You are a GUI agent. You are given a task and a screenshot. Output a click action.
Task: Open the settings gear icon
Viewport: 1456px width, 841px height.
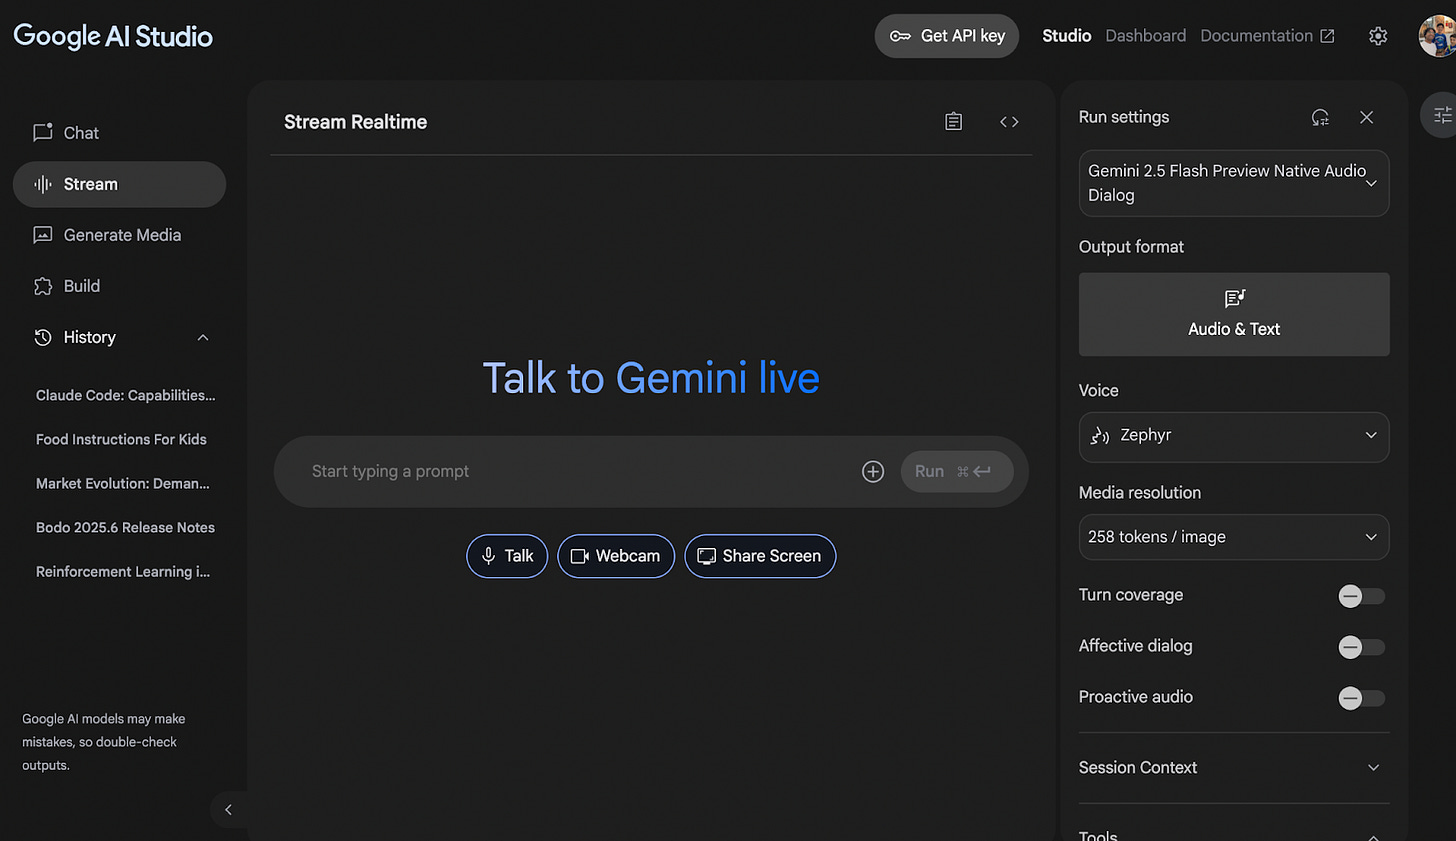[x=1378, y=36]
